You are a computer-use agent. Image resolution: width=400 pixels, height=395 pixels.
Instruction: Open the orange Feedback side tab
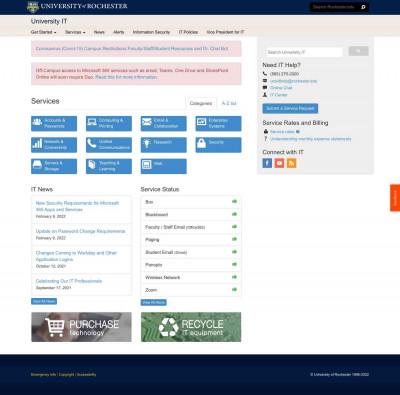(x=395, y=198)
